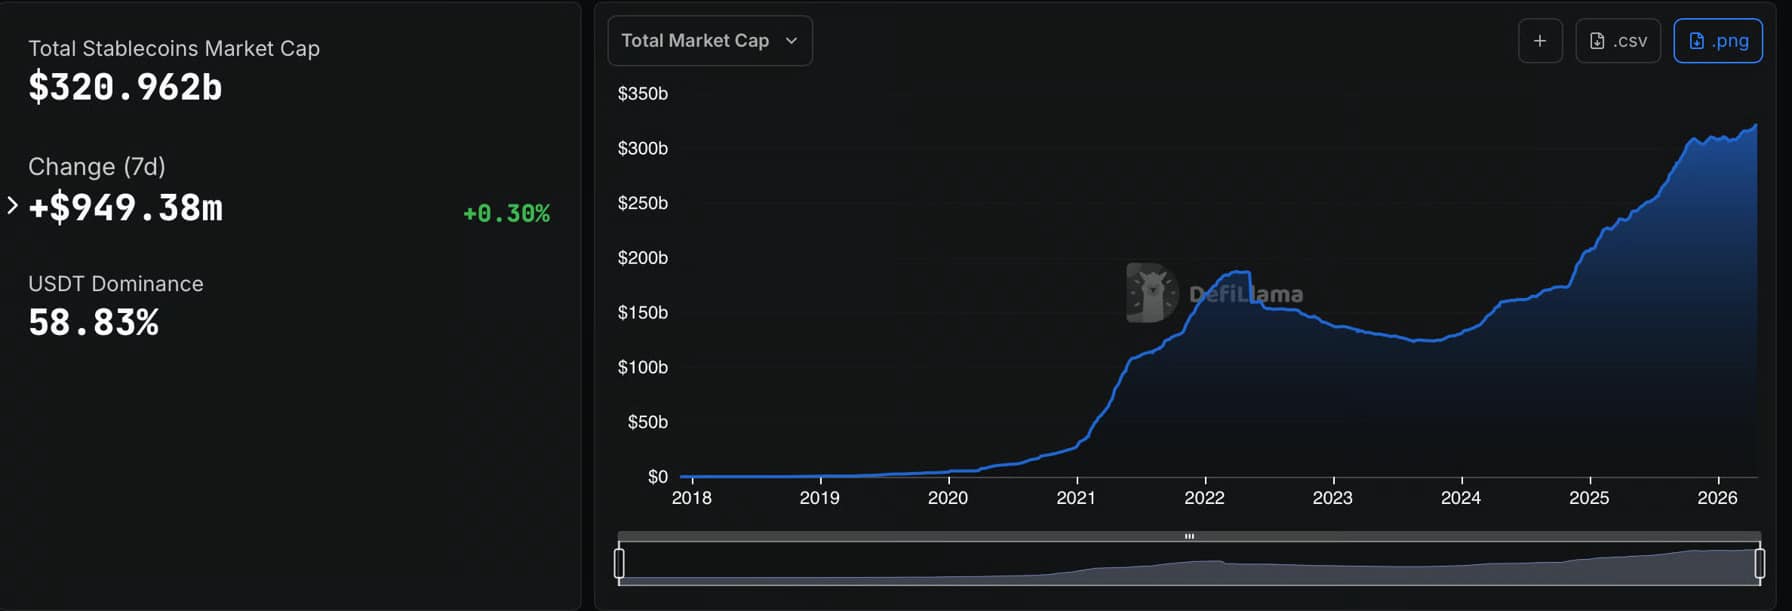Open the Total Market Cap dropdown
The image size is (1792, 611).
710,41
